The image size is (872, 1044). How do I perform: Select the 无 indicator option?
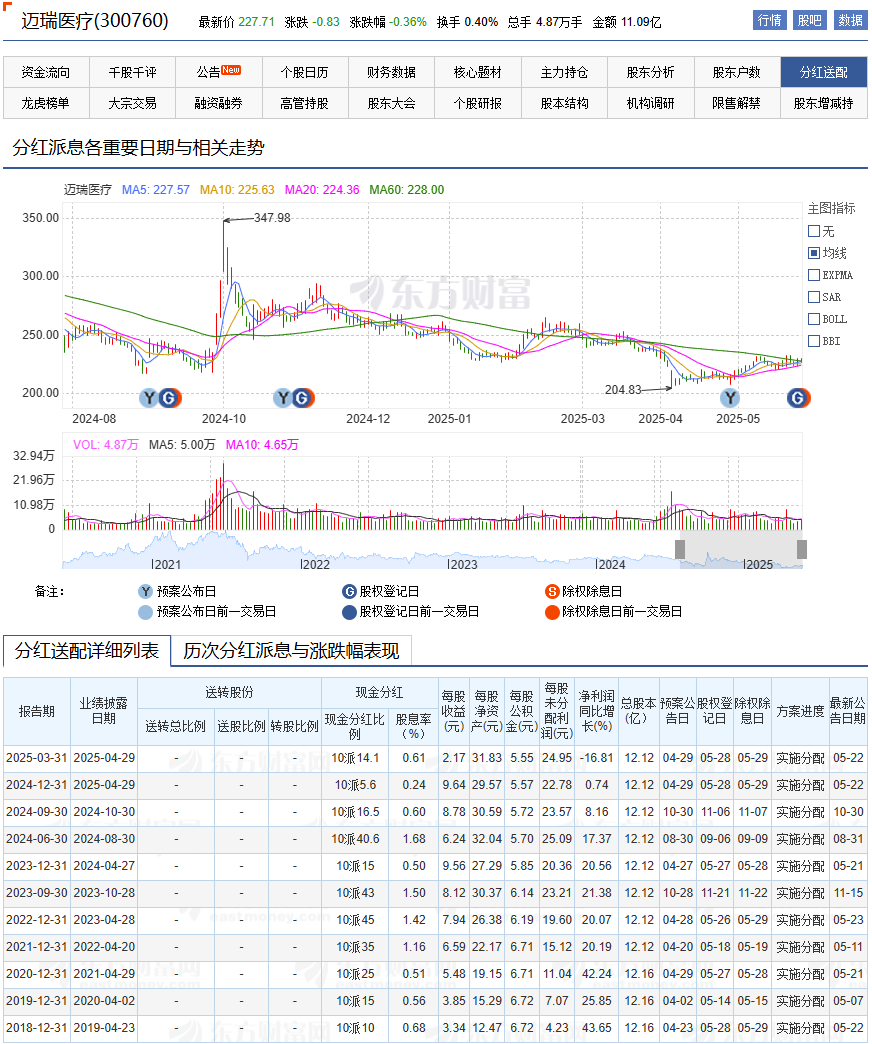[813, 231]
